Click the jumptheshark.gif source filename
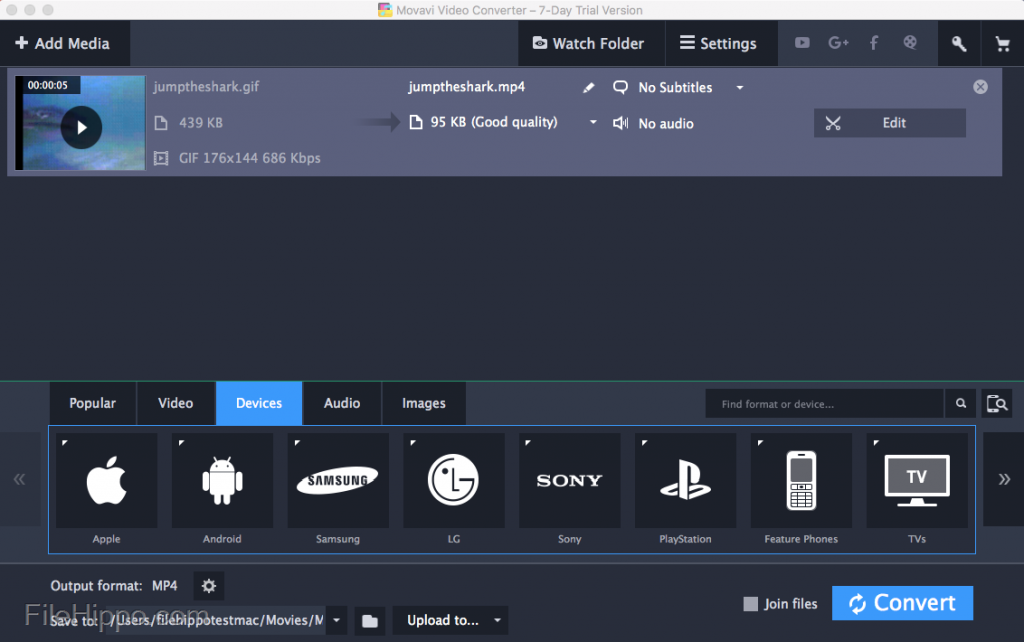This screenshot has height=642, width=1024. 206,87
